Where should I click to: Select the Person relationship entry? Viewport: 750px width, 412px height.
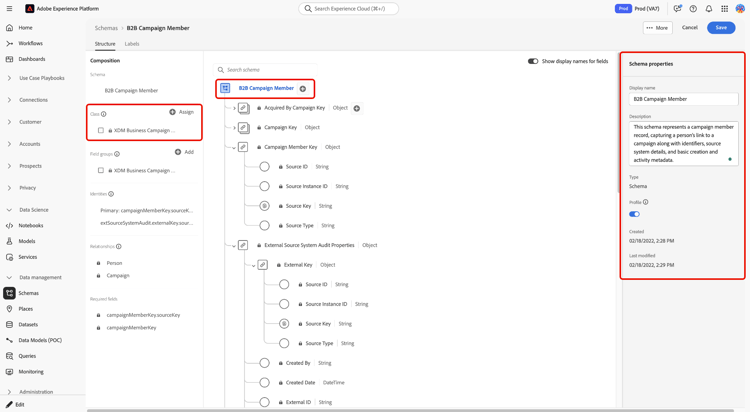click(114, 263)
